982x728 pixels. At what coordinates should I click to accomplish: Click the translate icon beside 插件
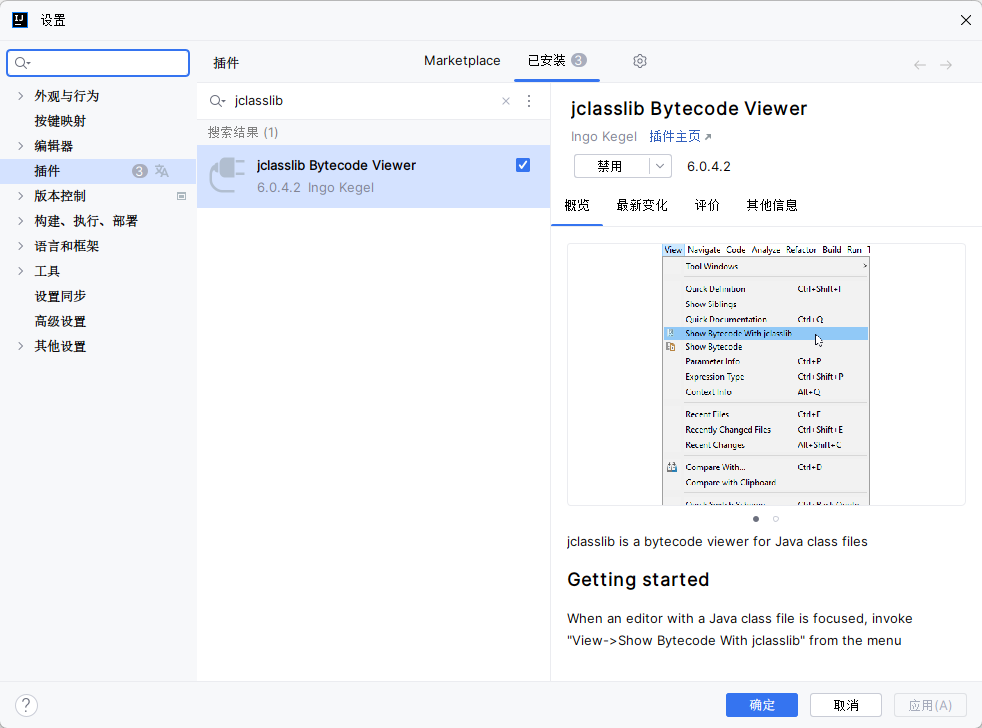coord(162,171)
